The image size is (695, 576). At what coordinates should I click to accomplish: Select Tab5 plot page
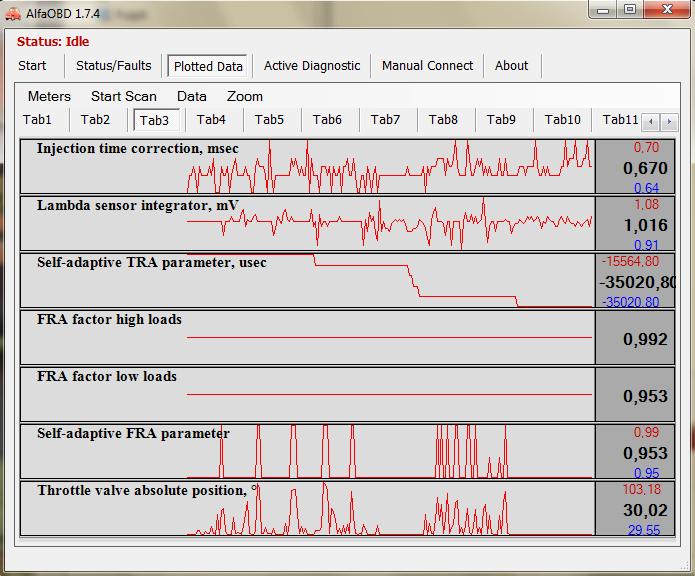click(269, 120)
